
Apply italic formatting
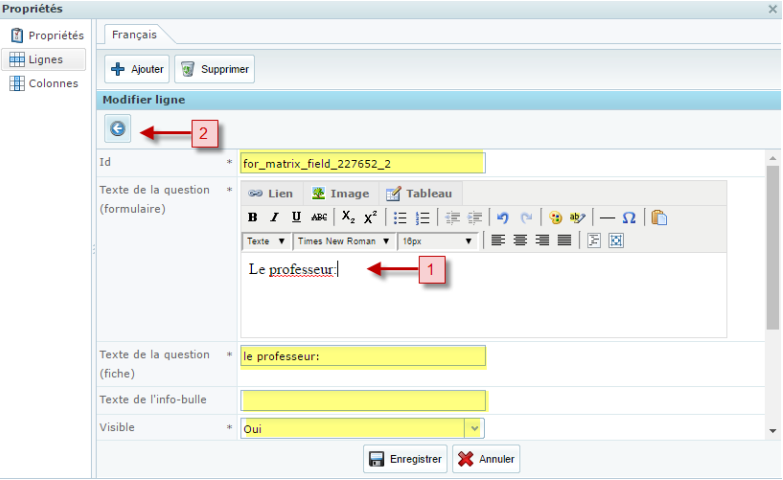point(274,217)
